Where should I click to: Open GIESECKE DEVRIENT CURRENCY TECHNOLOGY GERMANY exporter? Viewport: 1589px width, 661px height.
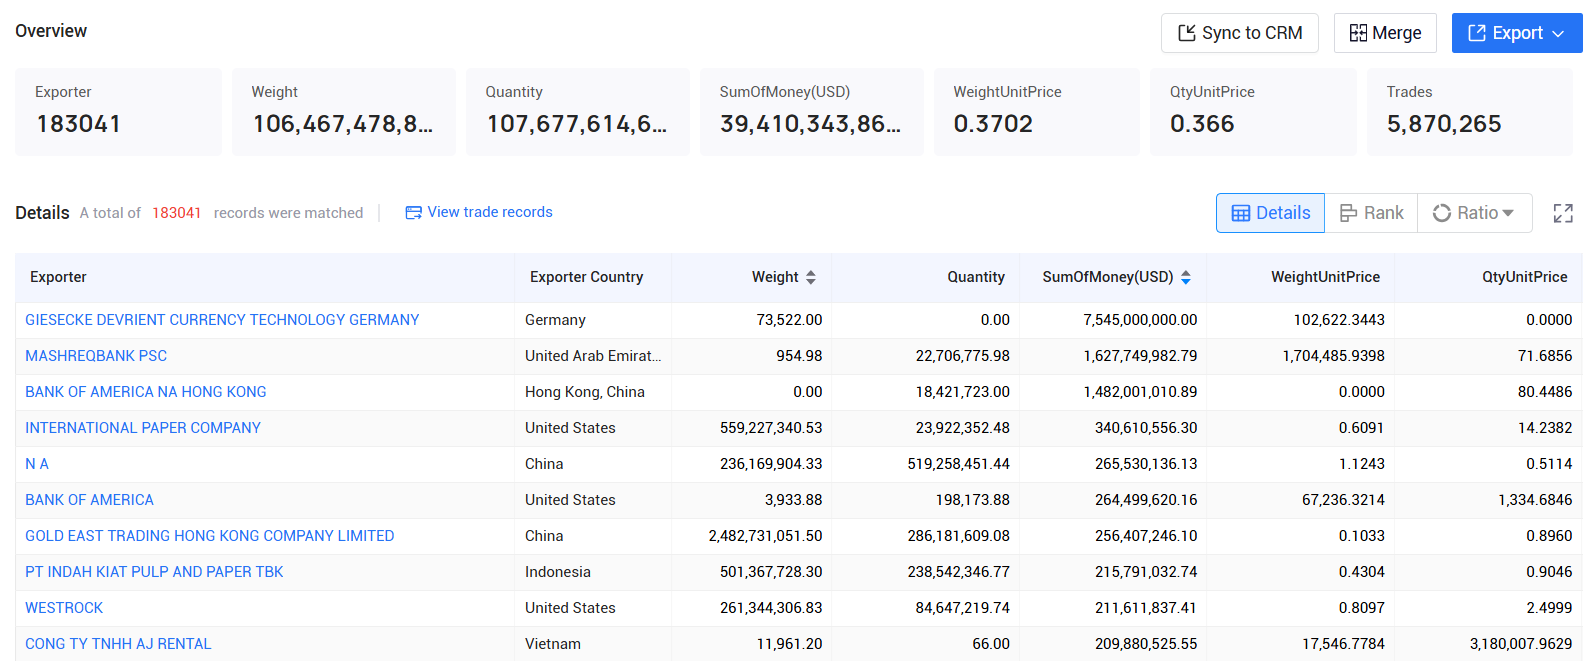click(222, 320)
